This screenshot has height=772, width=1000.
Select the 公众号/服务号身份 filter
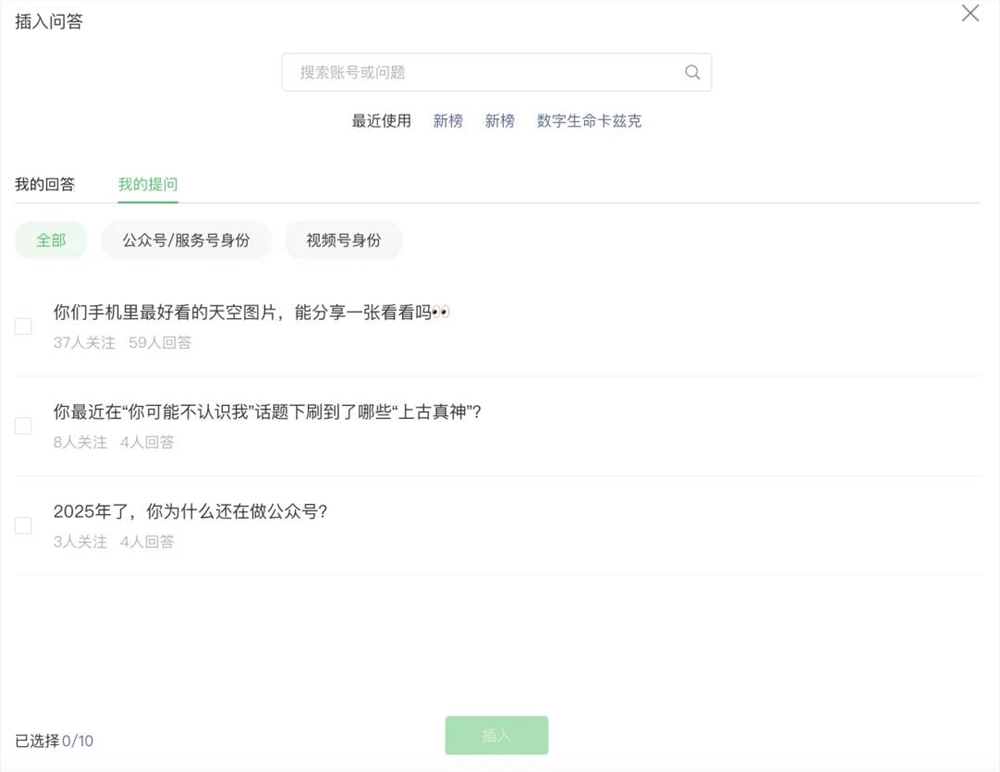[x=185, y=240]
